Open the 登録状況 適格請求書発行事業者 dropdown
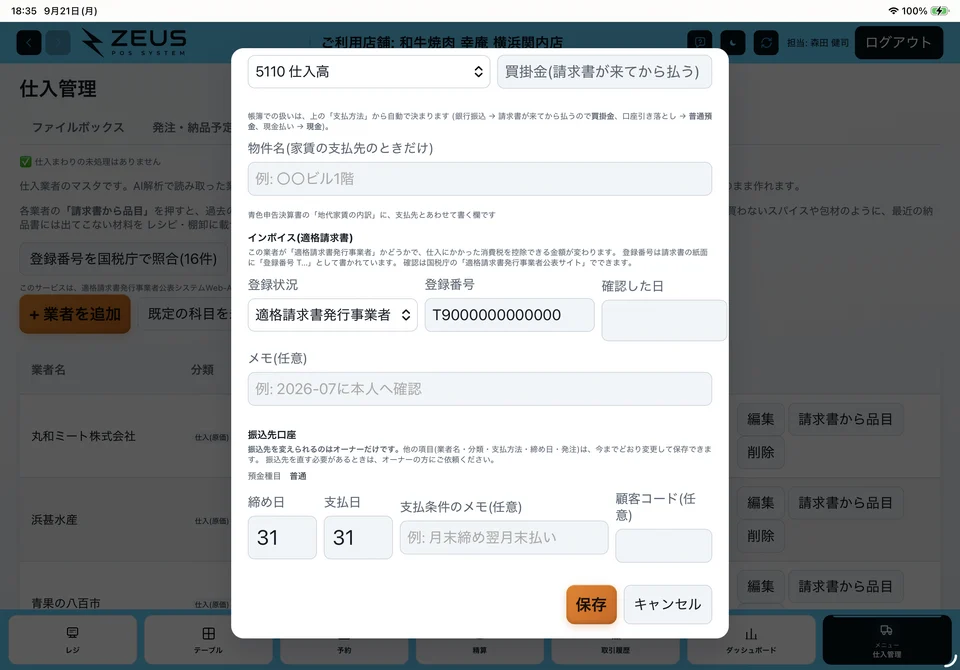The width and height of the screenshot is (960, 670). [332, 315]
